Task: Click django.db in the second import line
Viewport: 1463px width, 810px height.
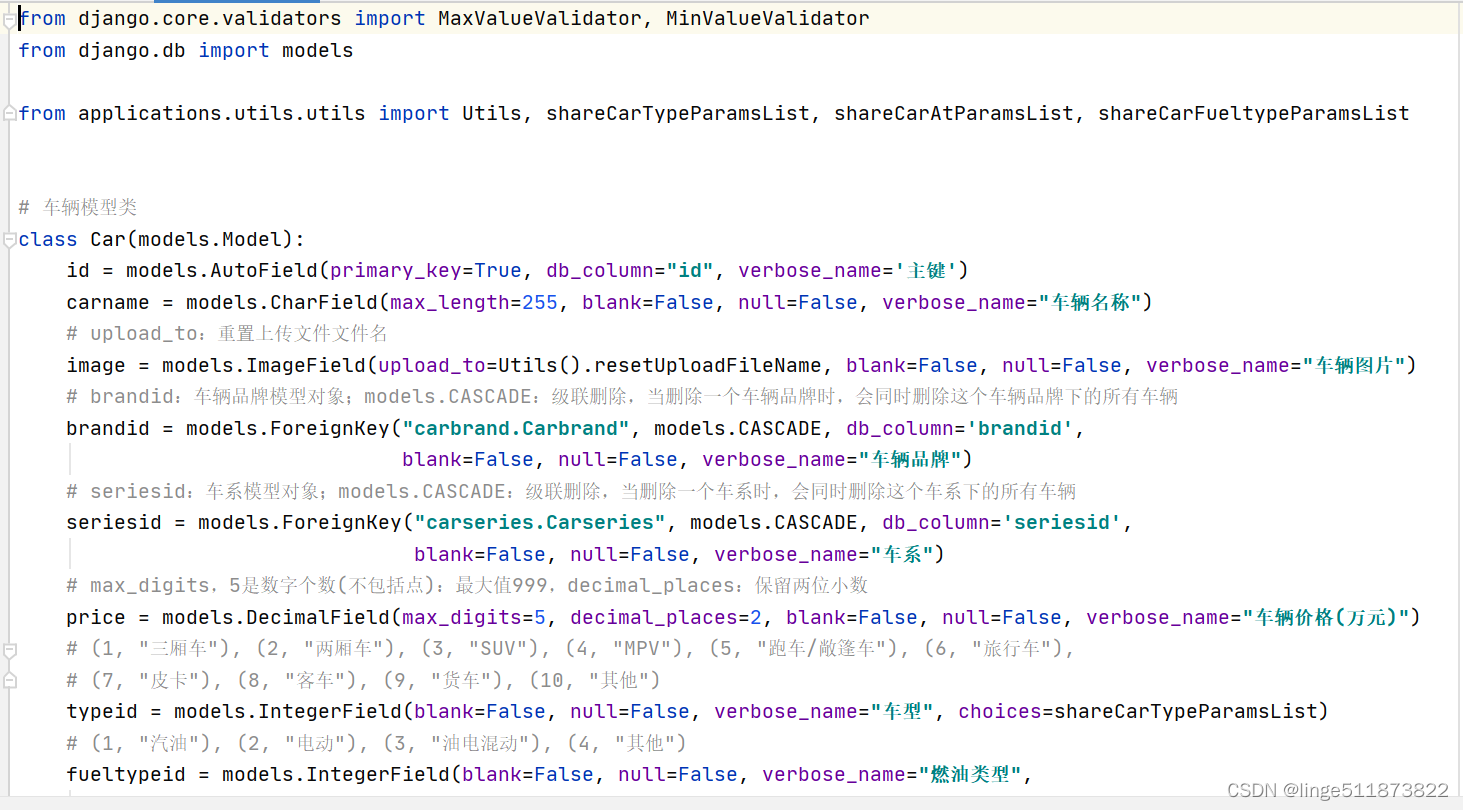Action: (x=132, y=50)
